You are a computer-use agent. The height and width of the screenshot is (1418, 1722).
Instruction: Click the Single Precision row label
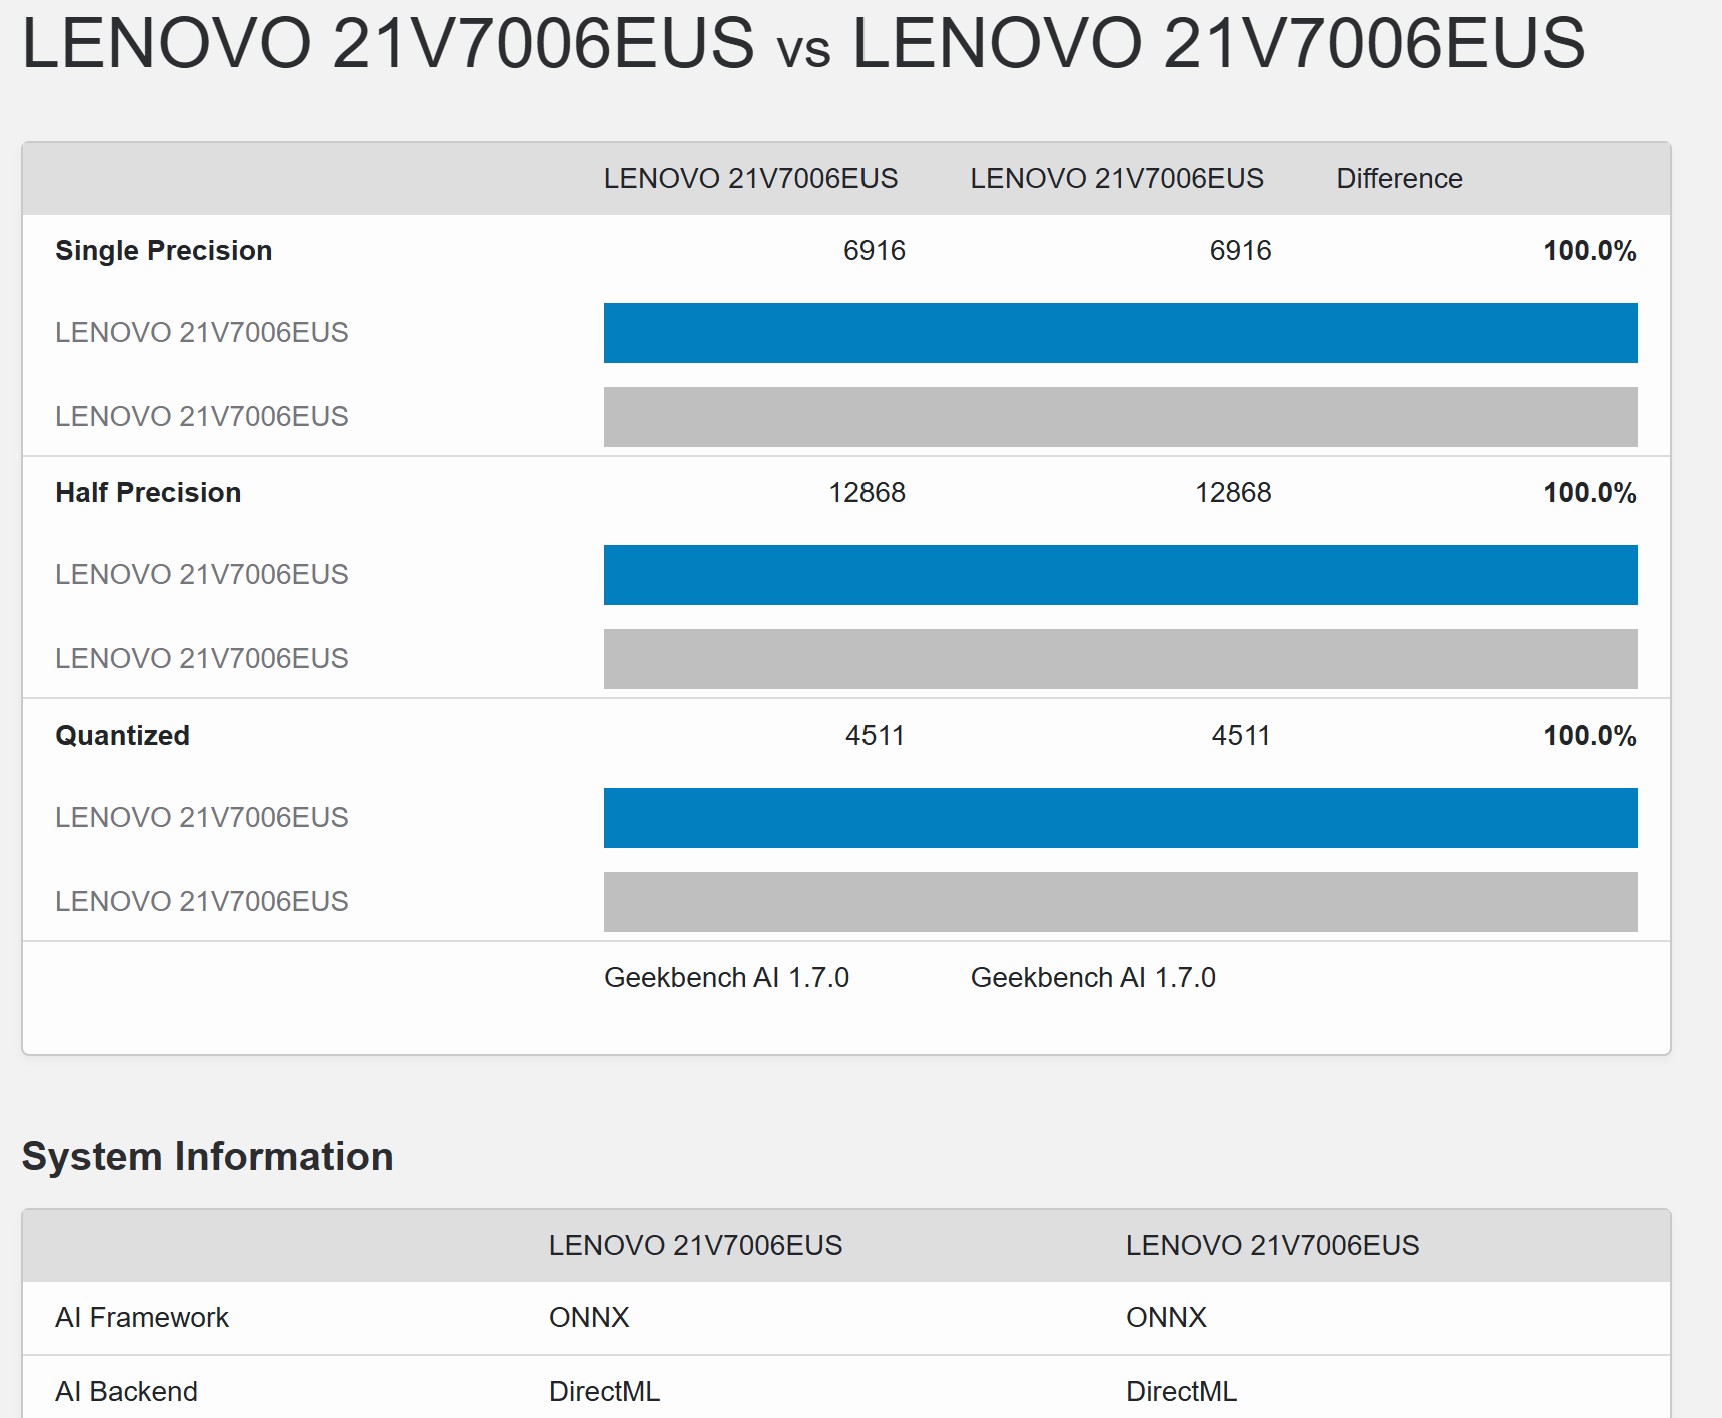pyautogui.click(x=164, y=250)
